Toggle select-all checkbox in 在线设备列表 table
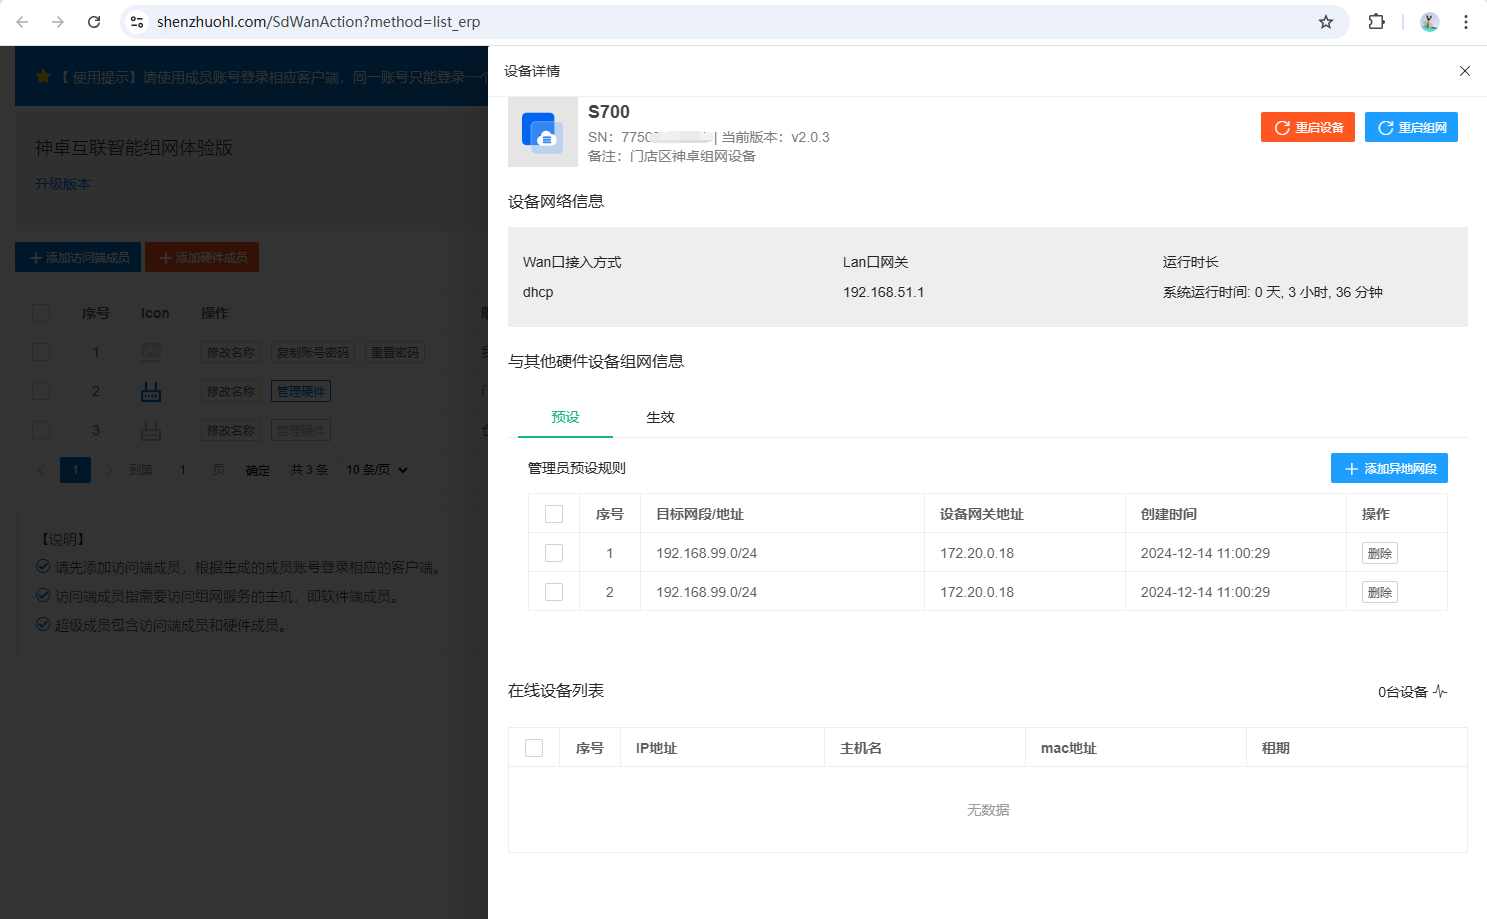Image resolution: width=1487 pixels, height=919 pixels. pos(534,748)
